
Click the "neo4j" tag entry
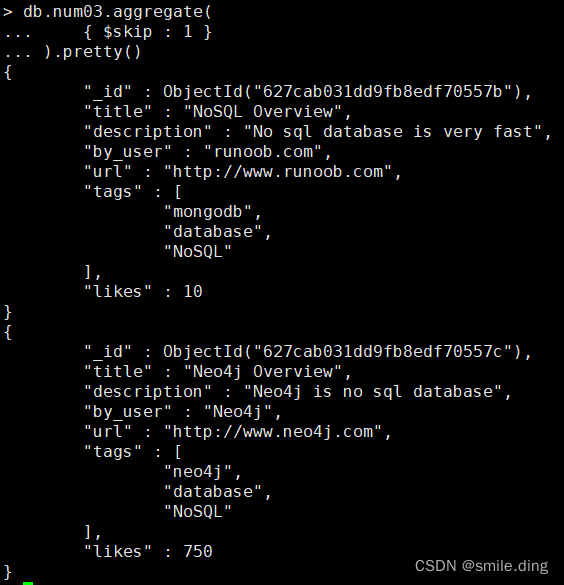point(198,472)
